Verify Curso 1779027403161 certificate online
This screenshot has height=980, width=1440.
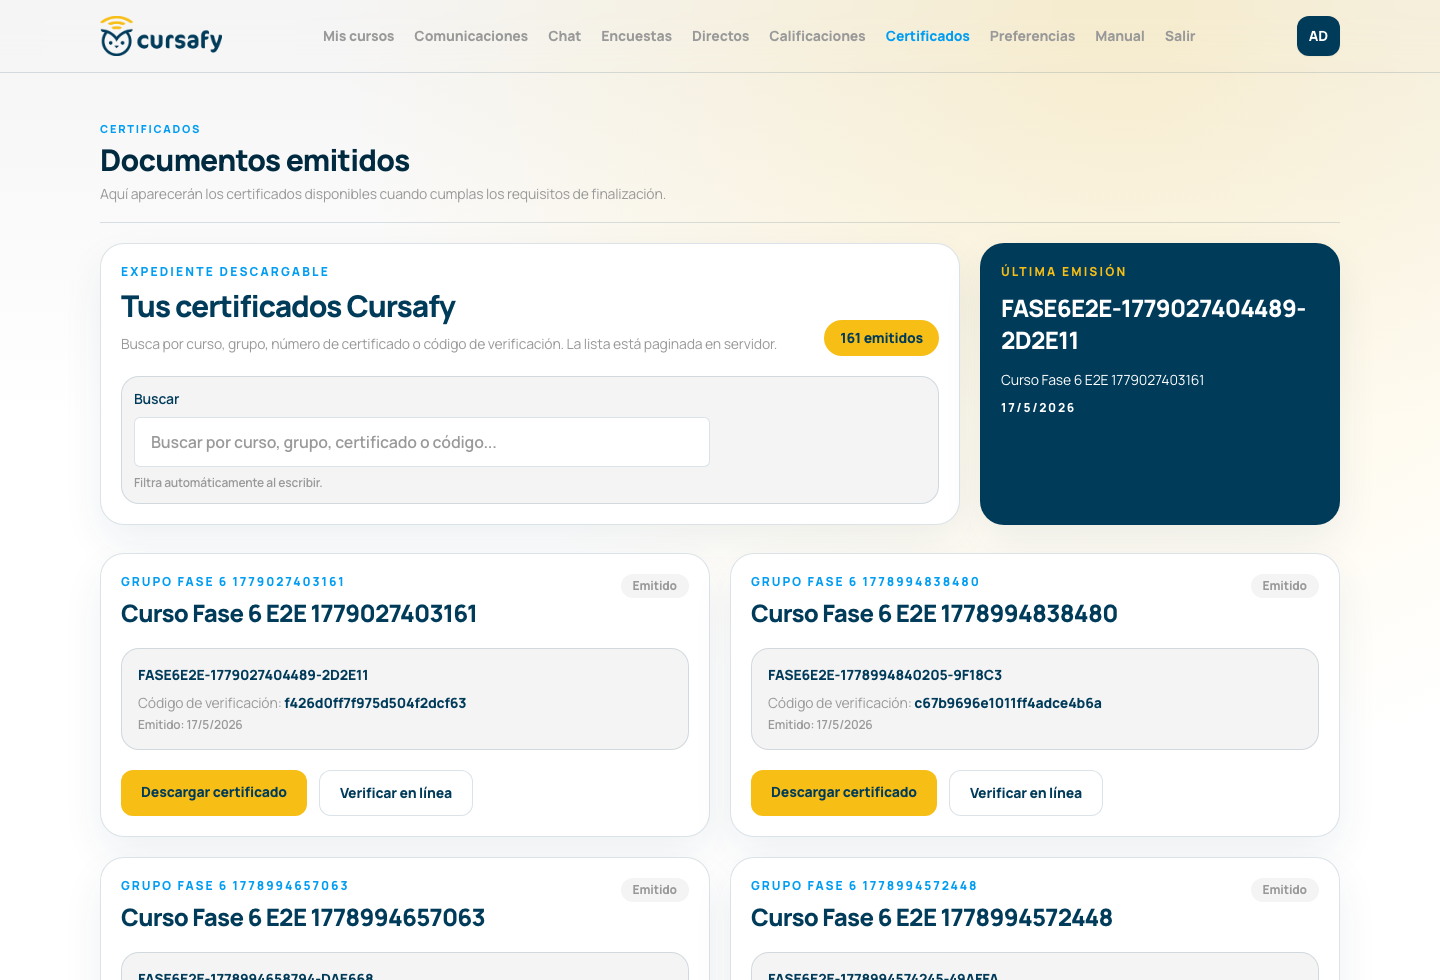point(396,793)
